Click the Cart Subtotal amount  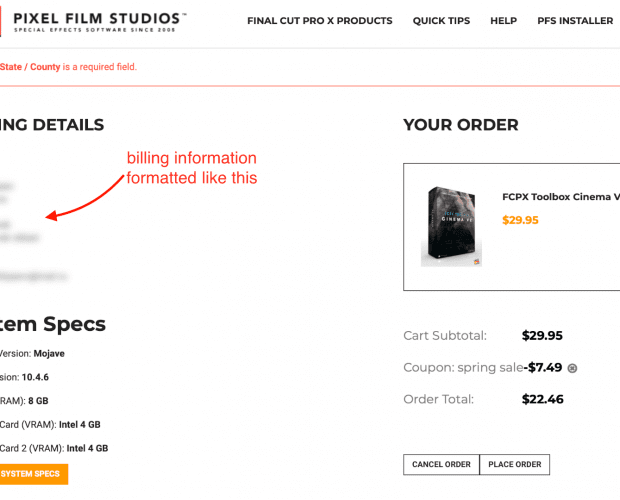coord(542,336)
